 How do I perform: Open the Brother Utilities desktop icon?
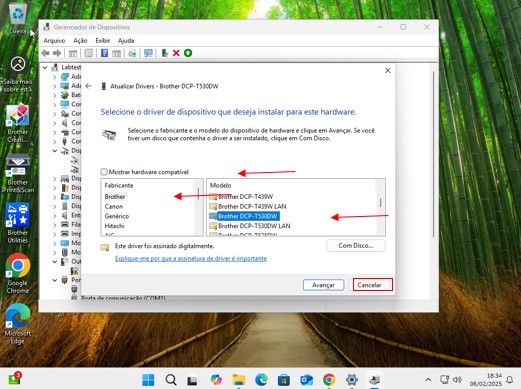18,223
